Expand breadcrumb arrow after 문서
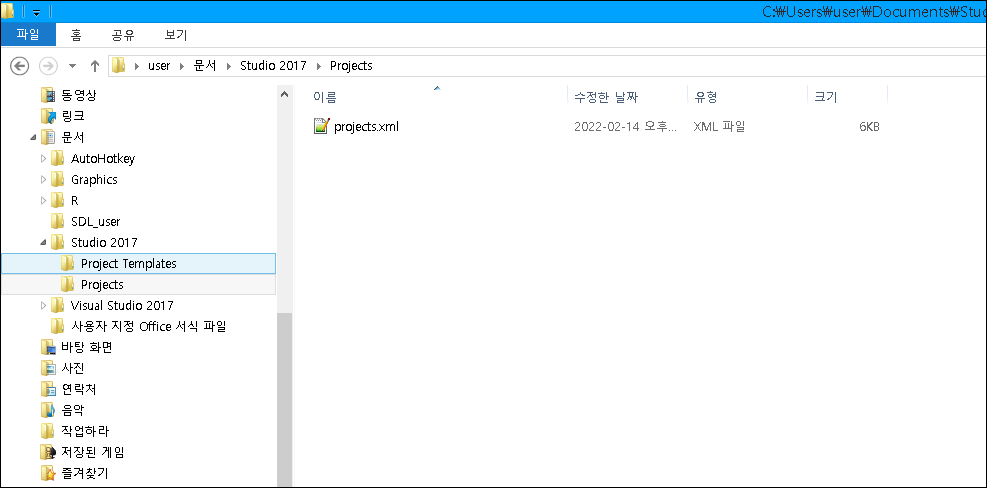The image size is (987, 488). click(228, 65)
